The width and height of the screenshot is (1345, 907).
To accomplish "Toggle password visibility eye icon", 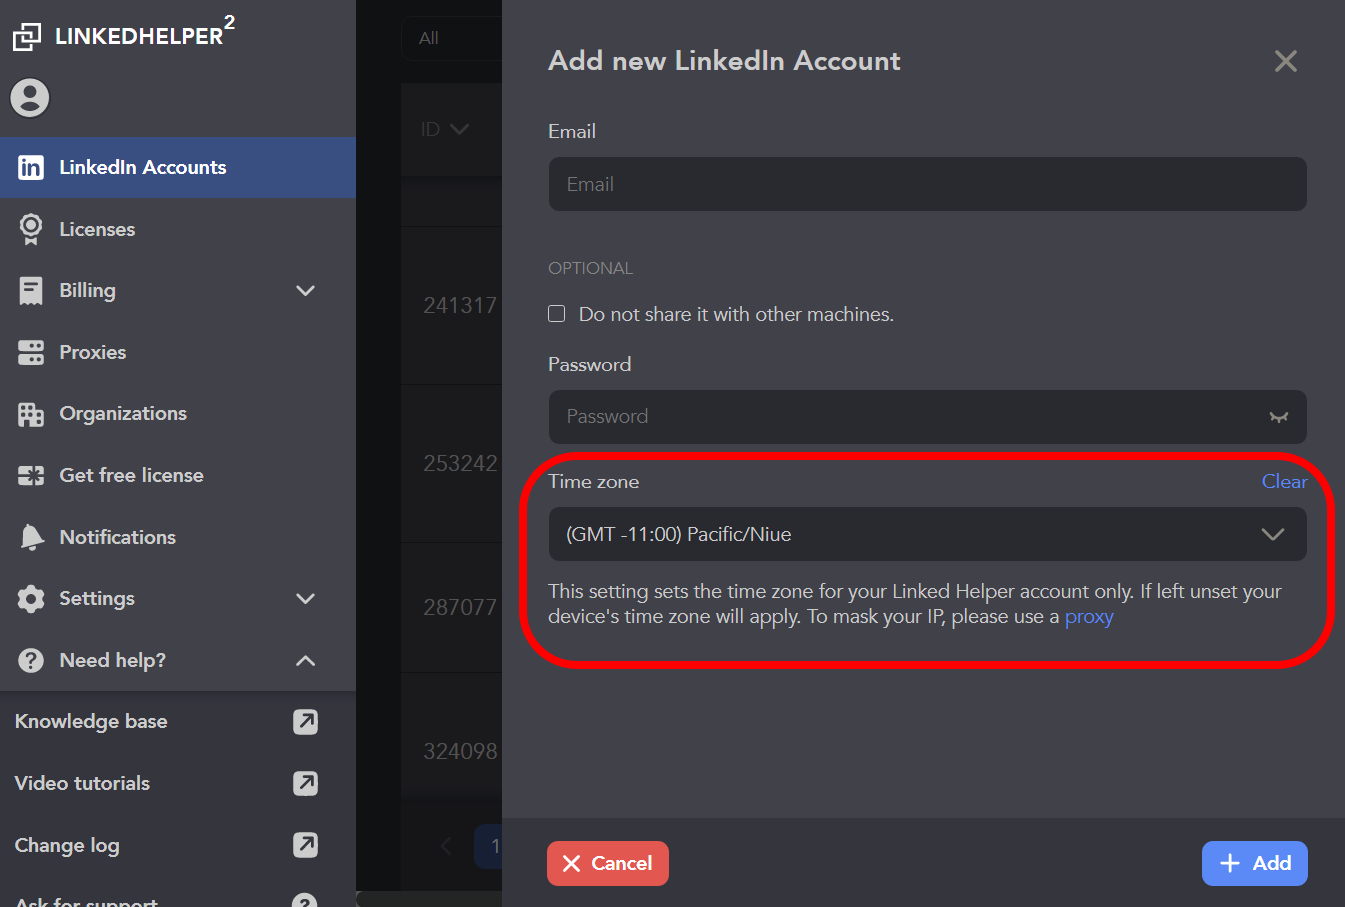I will (1278, 417).
